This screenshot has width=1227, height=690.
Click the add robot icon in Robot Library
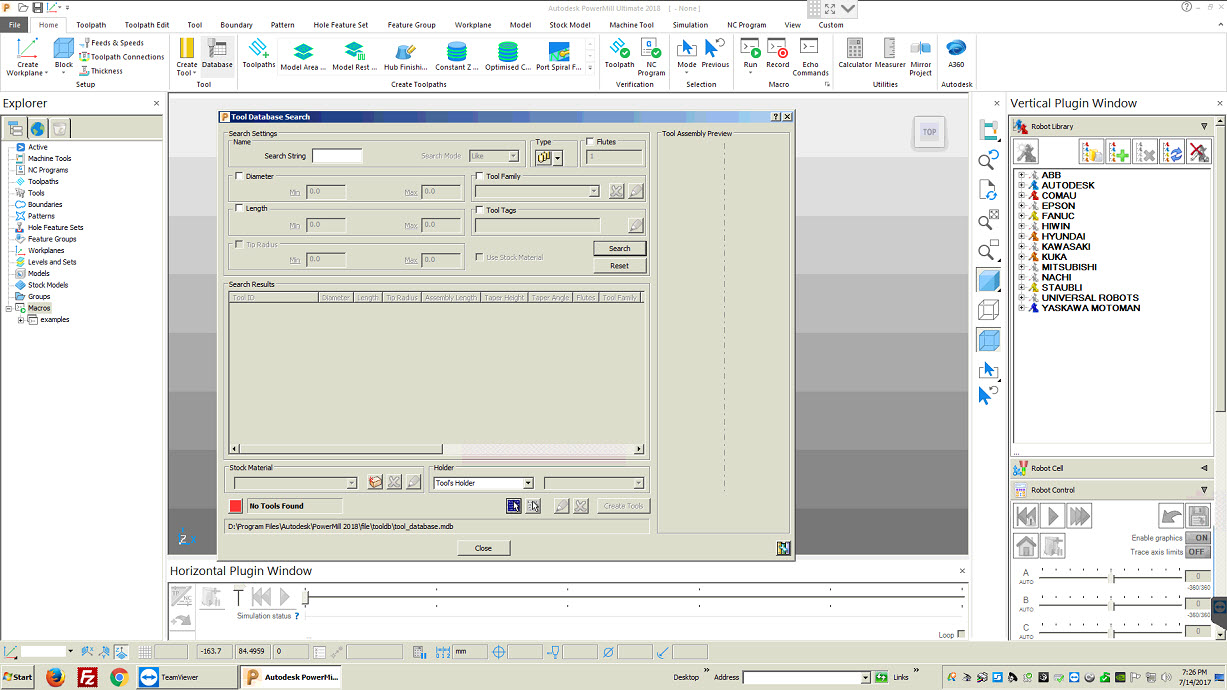click(1118, 151)
